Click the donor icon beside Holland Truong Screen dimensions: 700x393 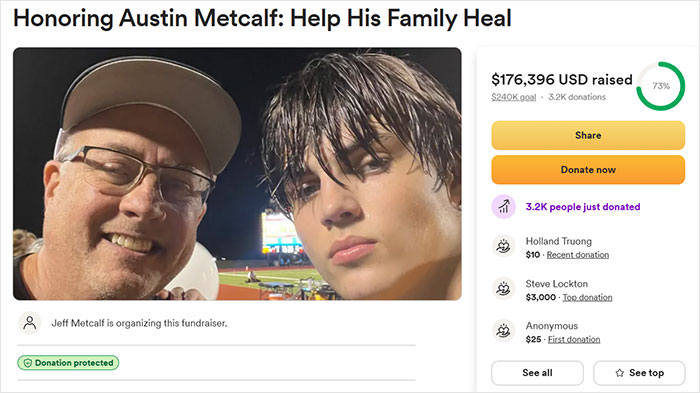pyautogui.click(x=504, y=246)
